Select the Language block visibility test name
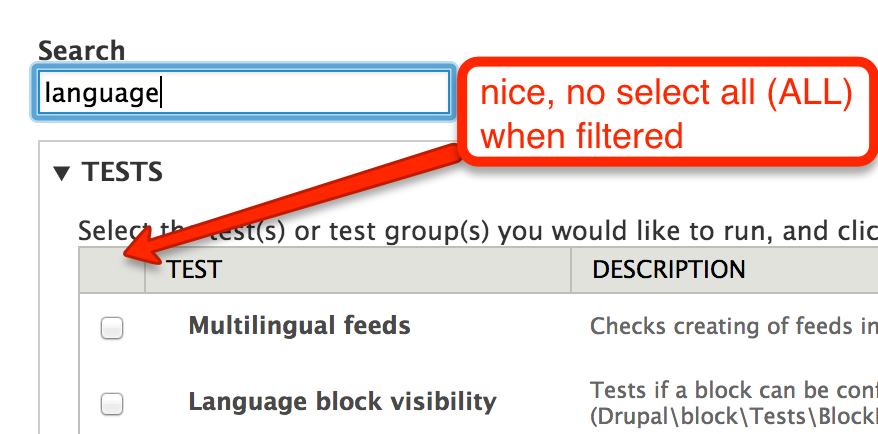This screenshot has width=878, height=434. click(x=342, y=402)
